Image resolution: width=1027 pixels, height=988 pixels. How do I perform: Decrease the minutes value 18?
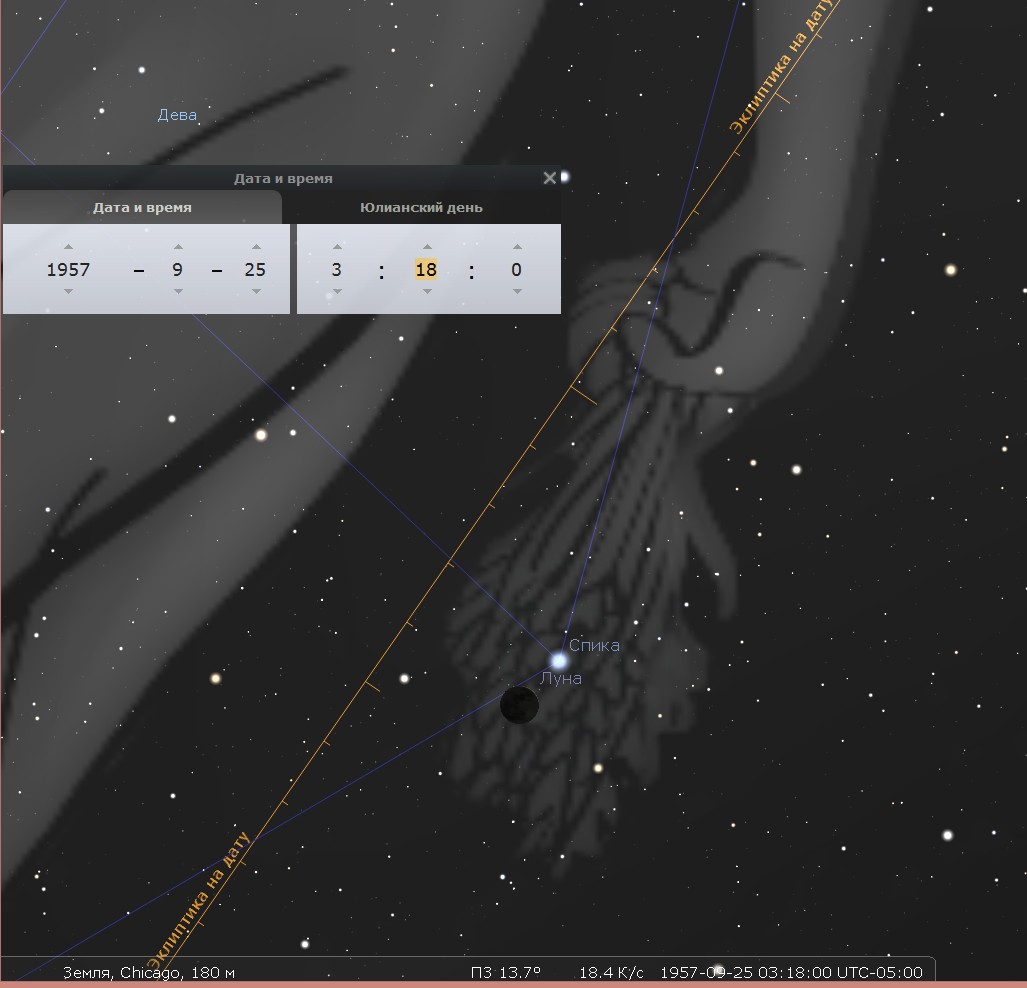click(427, 292)
